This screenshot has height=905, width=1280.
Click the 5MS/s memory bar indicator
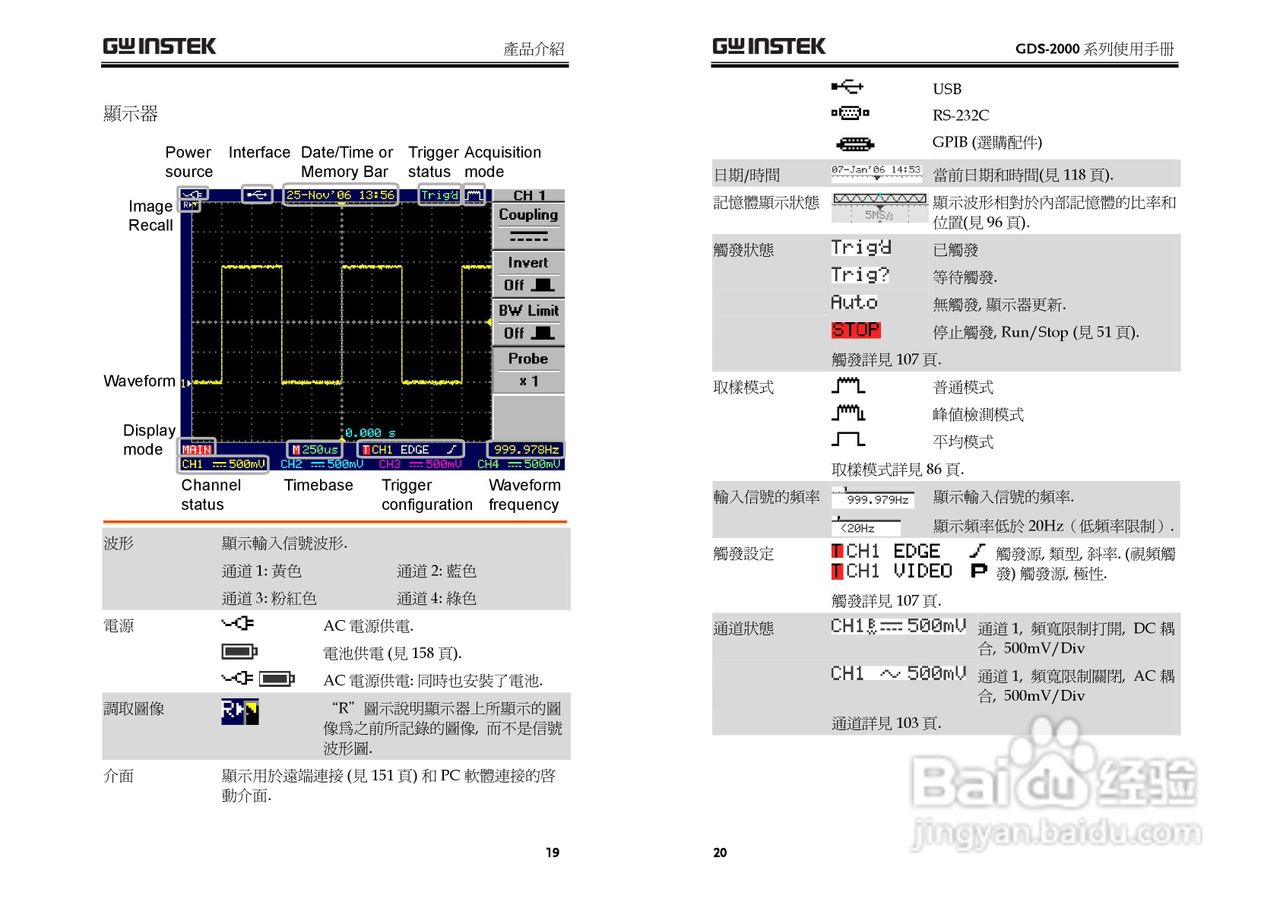coord(878,205)
